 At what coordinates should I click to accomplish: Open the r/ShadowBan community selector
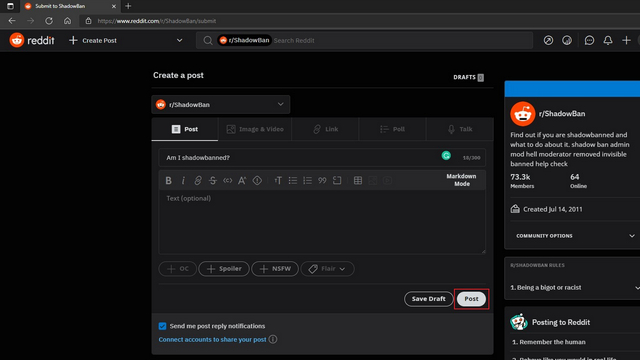tap(221, 104)
